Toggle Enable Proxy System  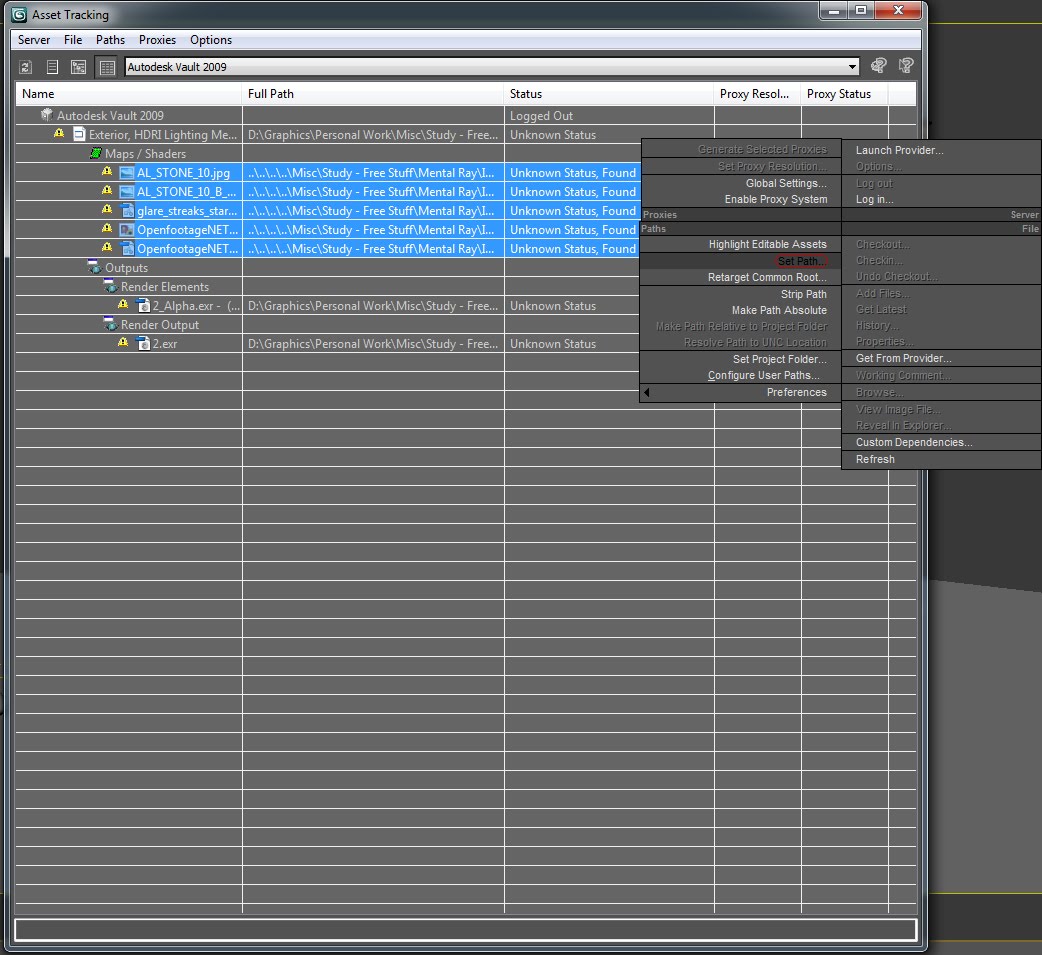(776, 199)
